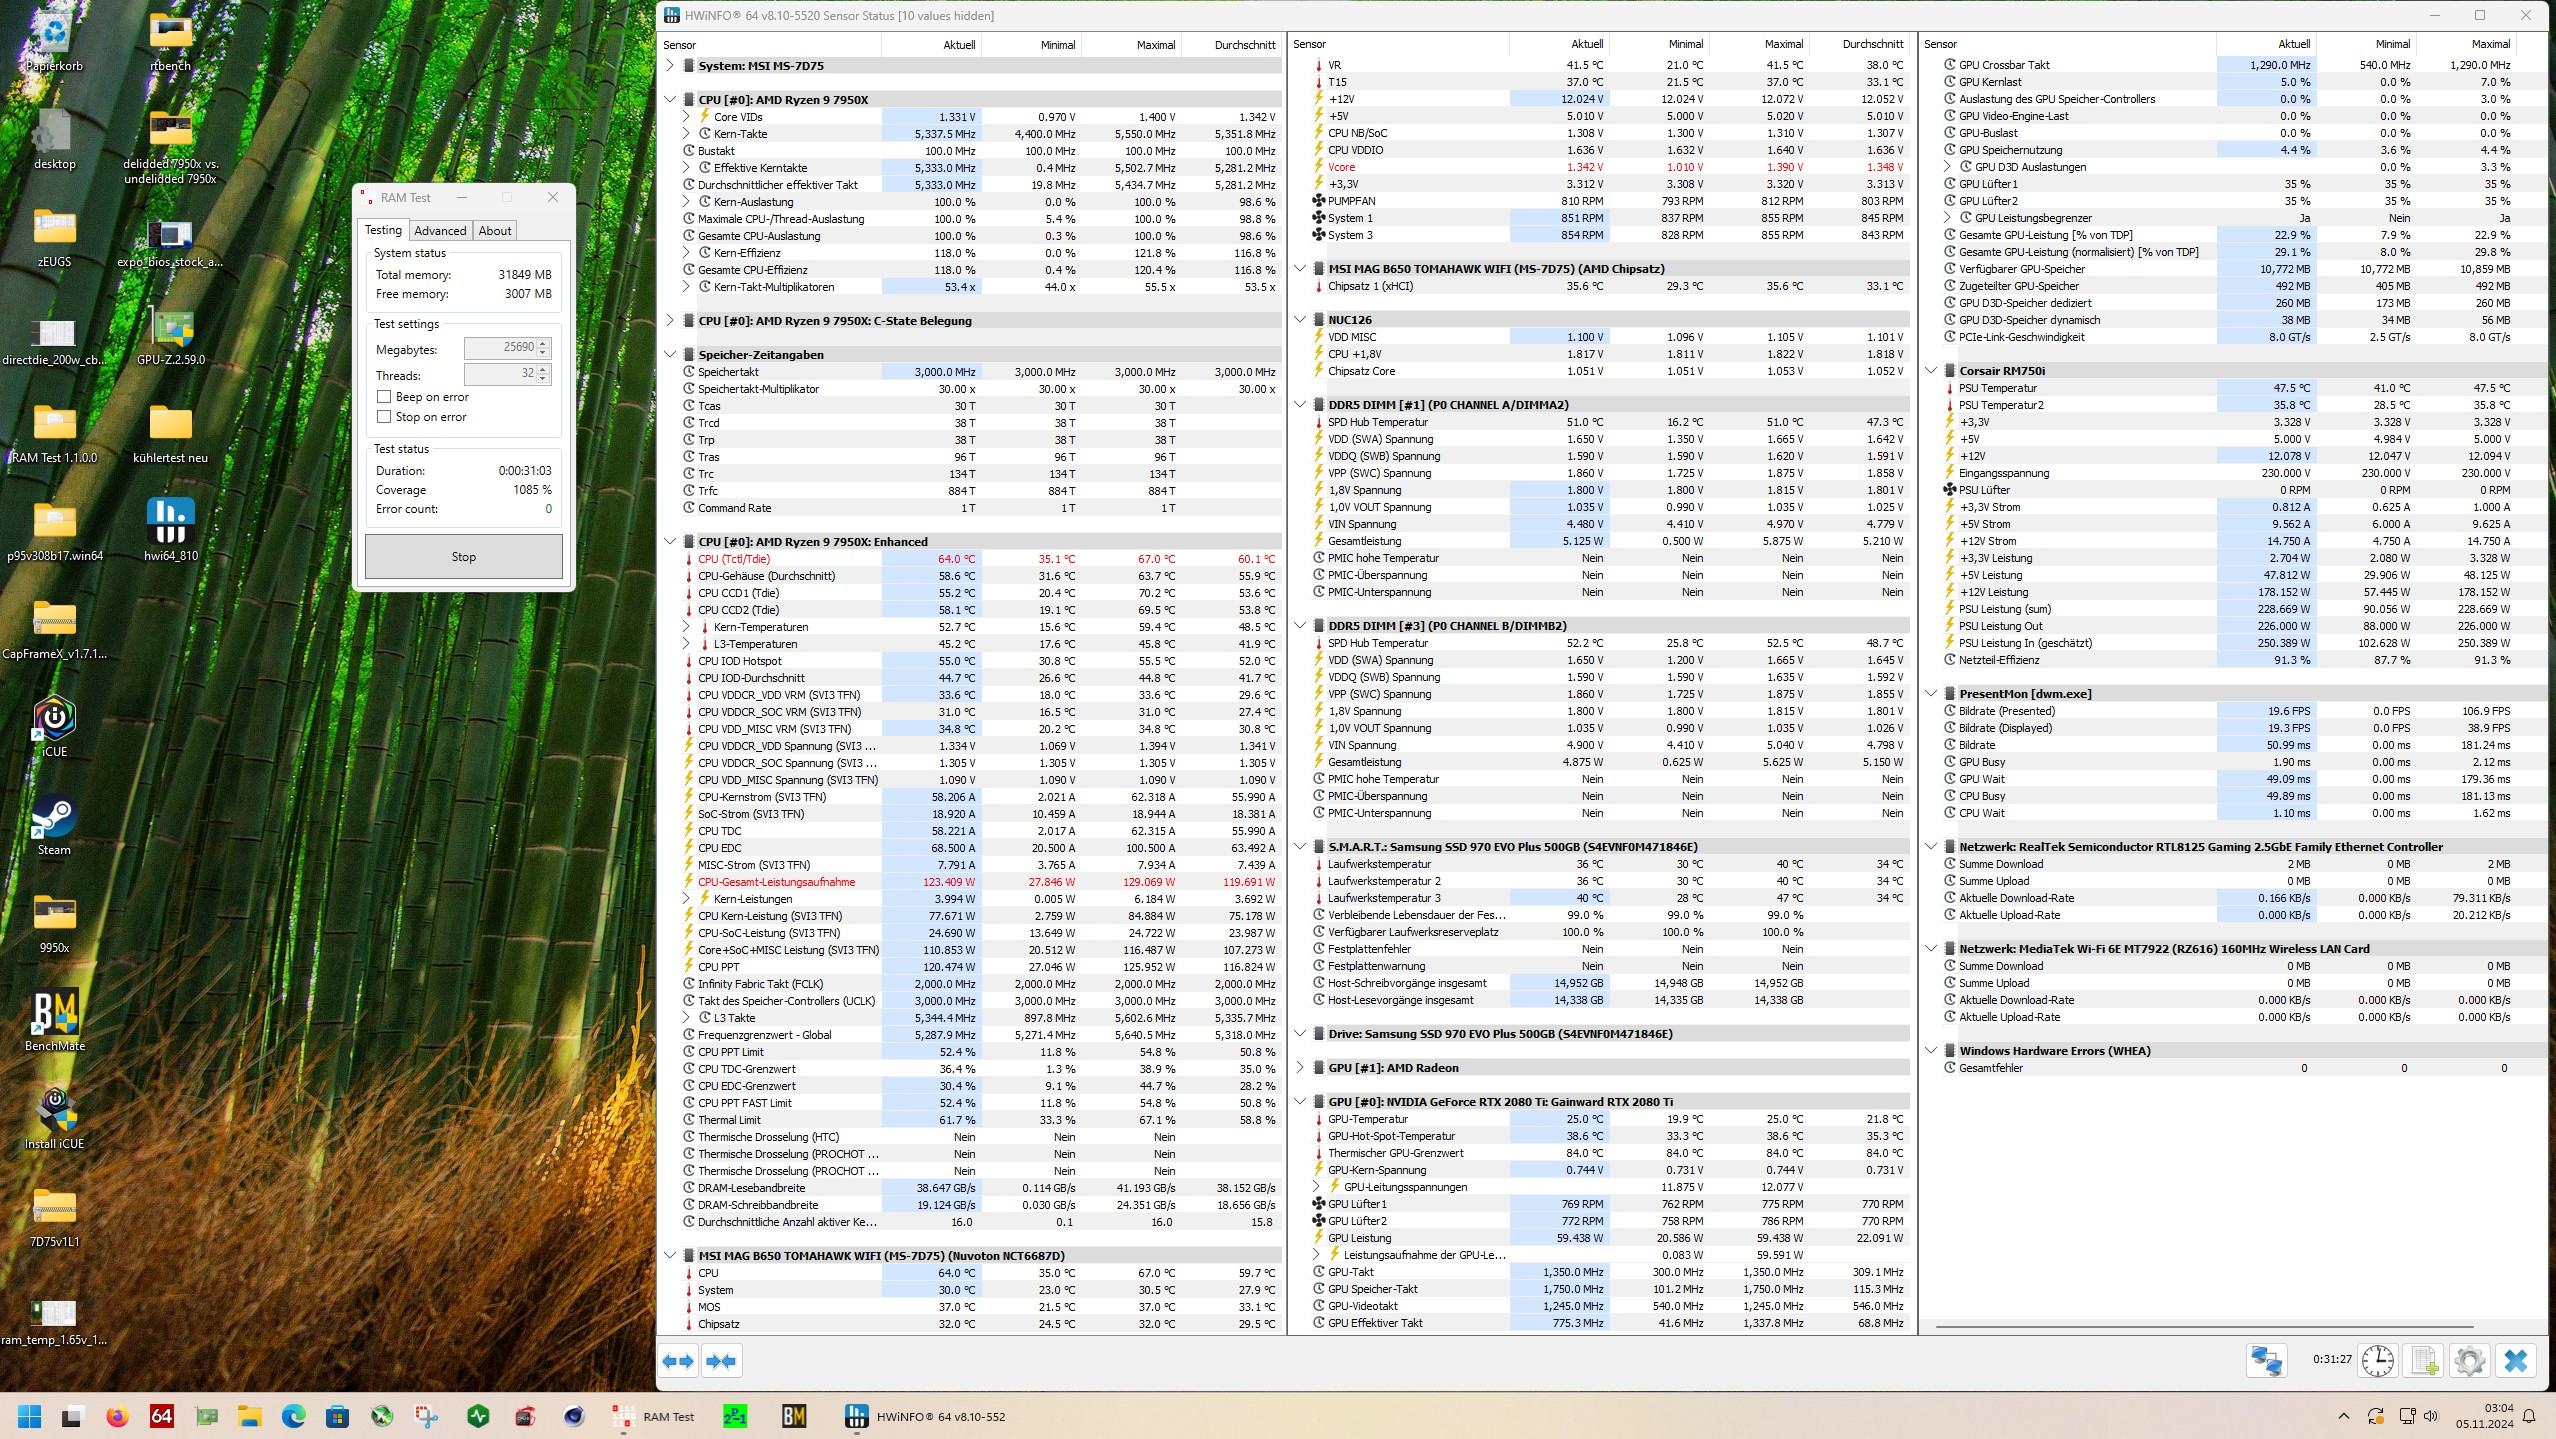Launch Steam from the desktop

(x=54, y=827)
